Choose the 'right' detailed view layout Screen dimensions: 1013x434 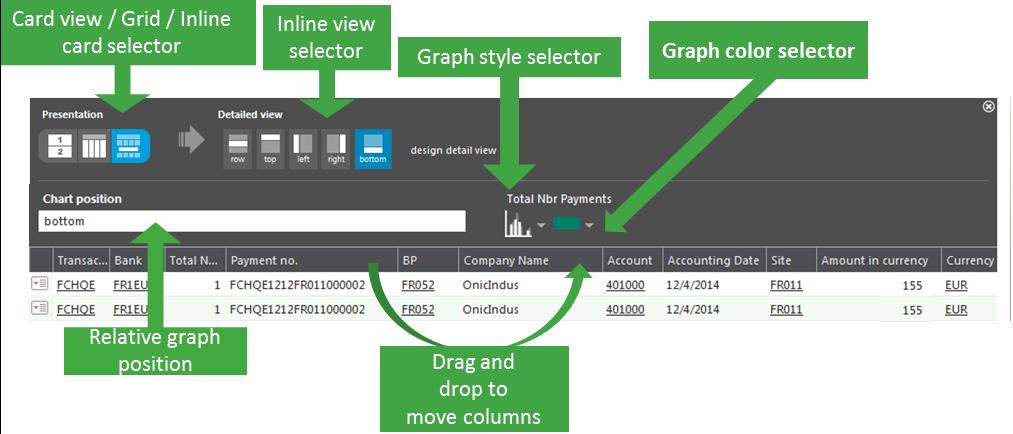click(x=337, y=148)
